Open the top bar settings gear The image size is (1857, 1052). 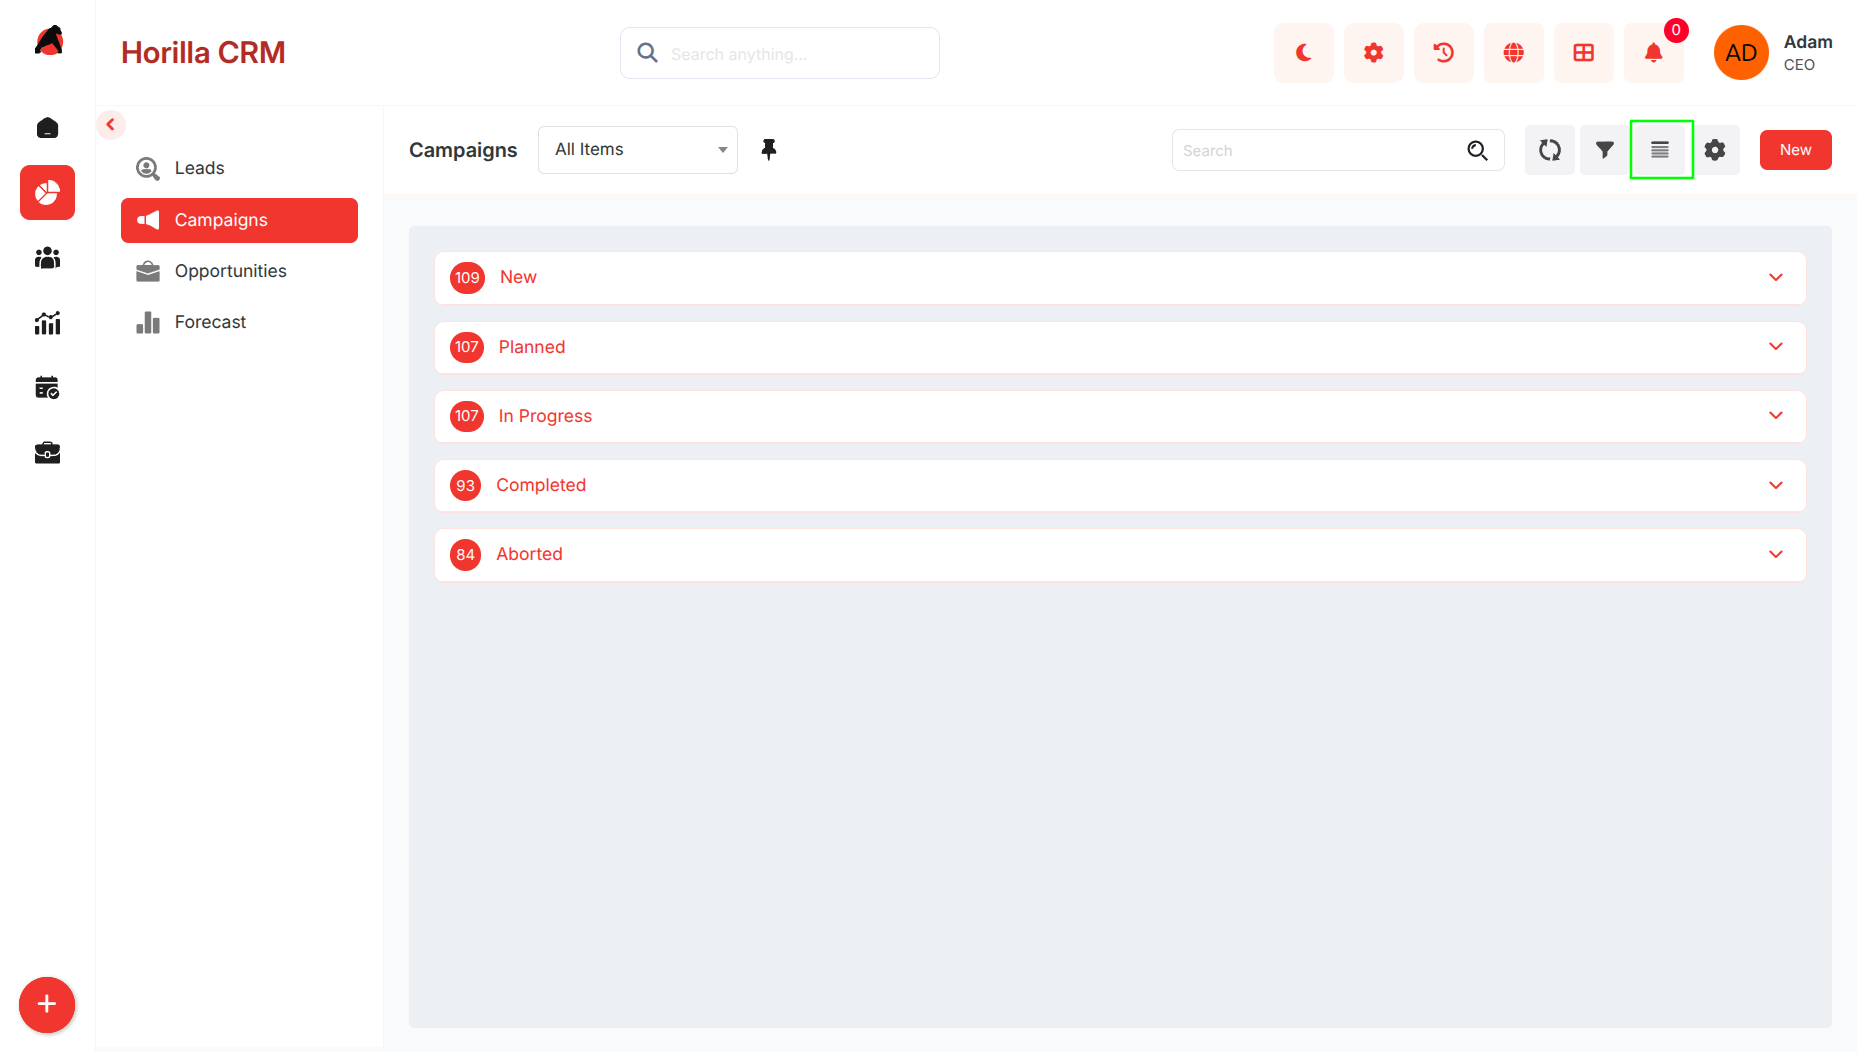tap(1373, 53)
